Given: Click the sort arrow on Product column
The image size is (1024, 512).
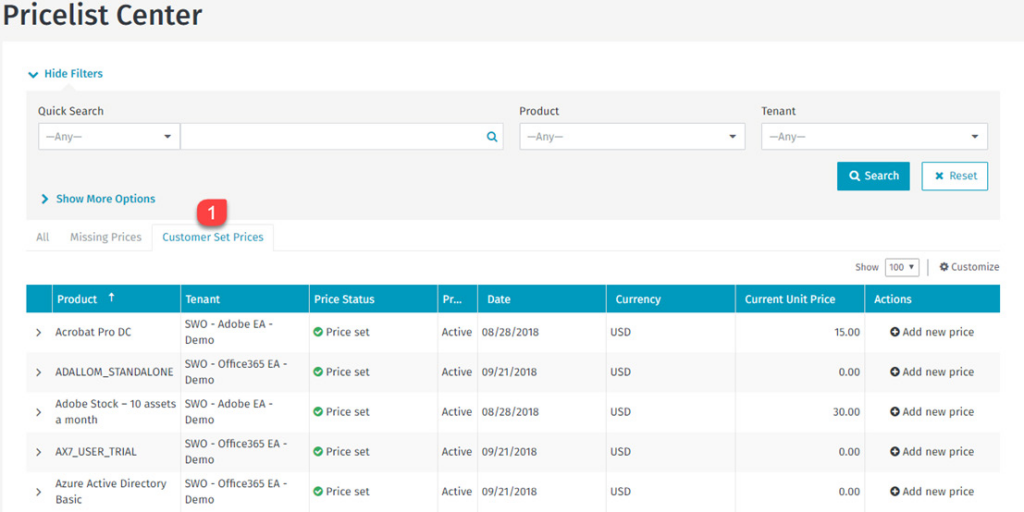Looking at the screenshot, I should click(111, 298).
